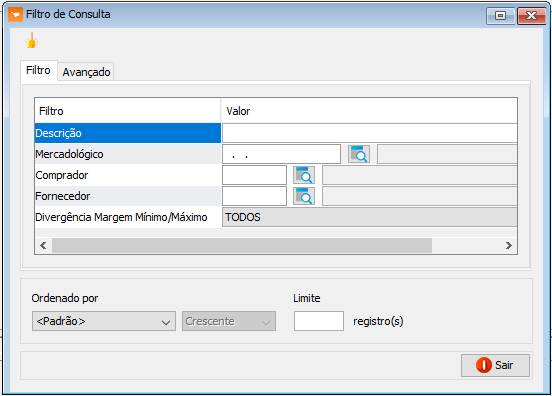Click the Sair button
552x396 pixels.
coord(495,365)
